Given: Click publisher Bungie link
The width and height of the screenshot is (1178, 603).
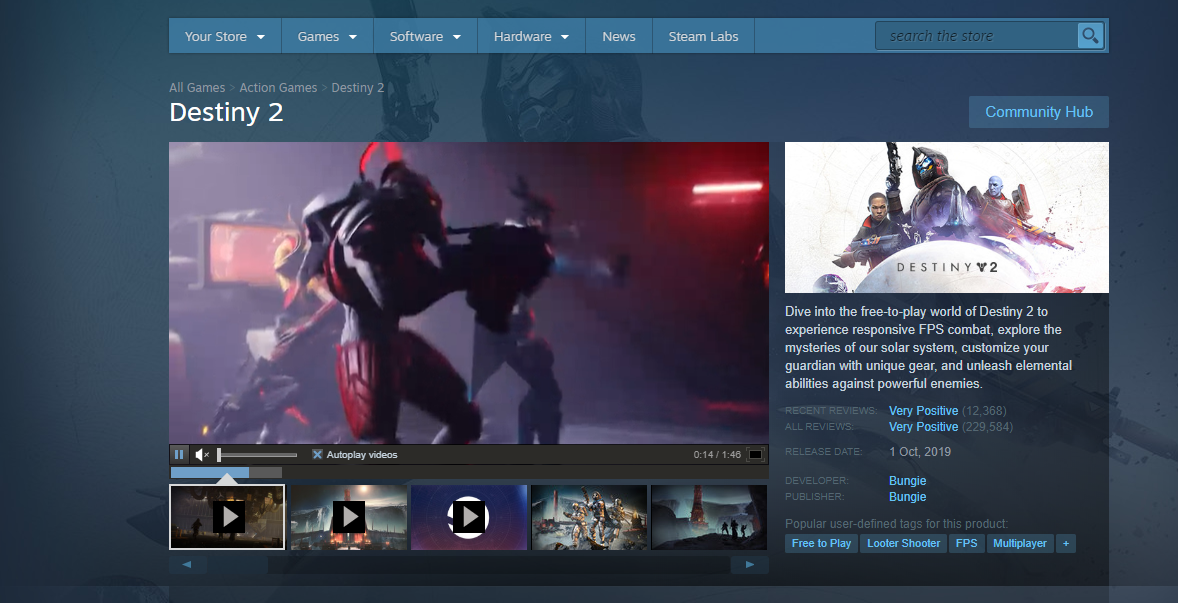Looking at the screenshot, I should coord(908,496).
